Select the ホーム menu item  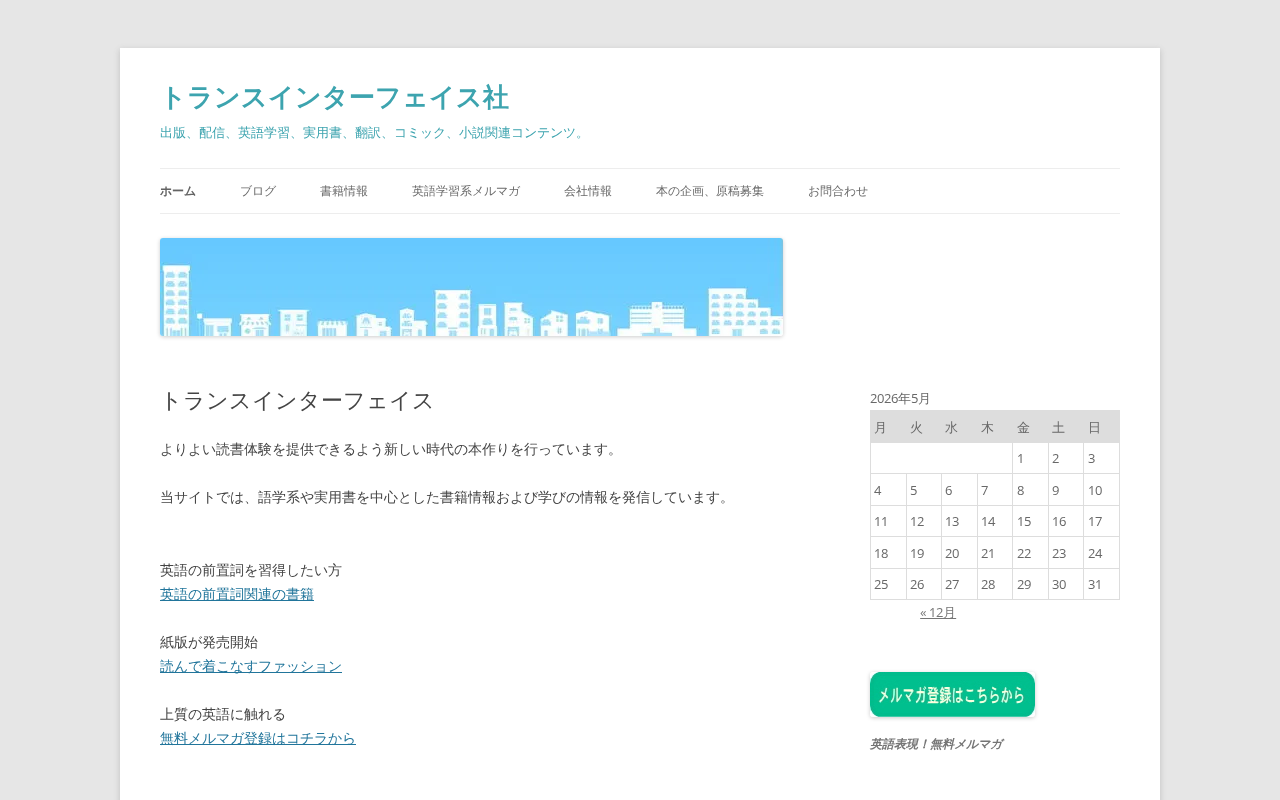pos(178,191)
